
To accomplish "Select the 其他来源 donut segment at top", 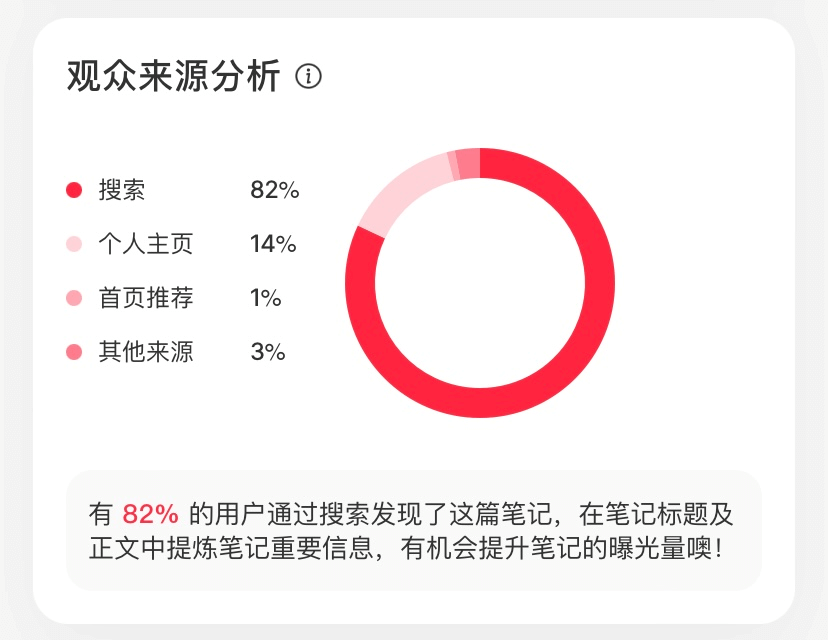I will point(469,164).
